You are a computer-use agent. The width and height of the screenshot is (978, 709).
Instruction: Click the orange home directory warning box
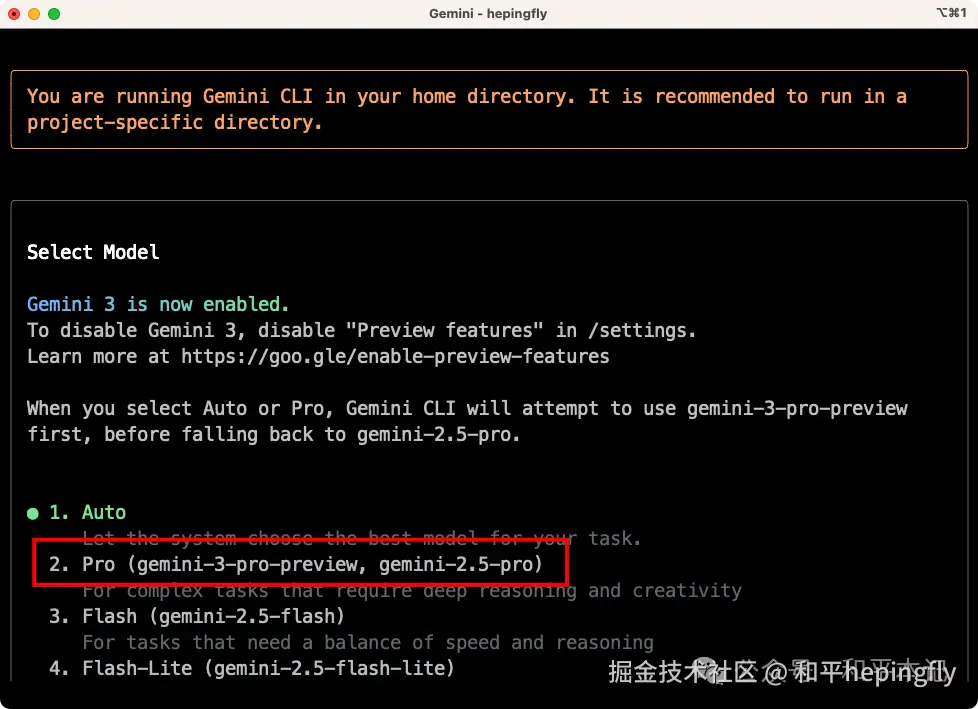(488, 109)
